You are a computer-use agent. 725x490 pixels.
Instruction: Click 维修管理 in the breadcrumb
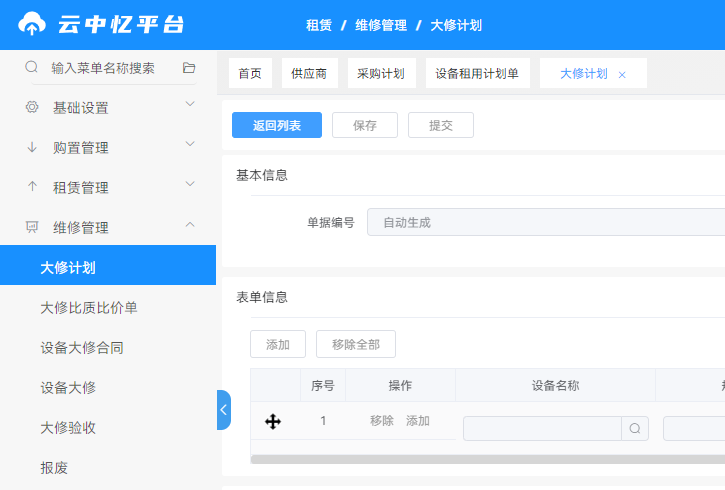pos(381,25)
